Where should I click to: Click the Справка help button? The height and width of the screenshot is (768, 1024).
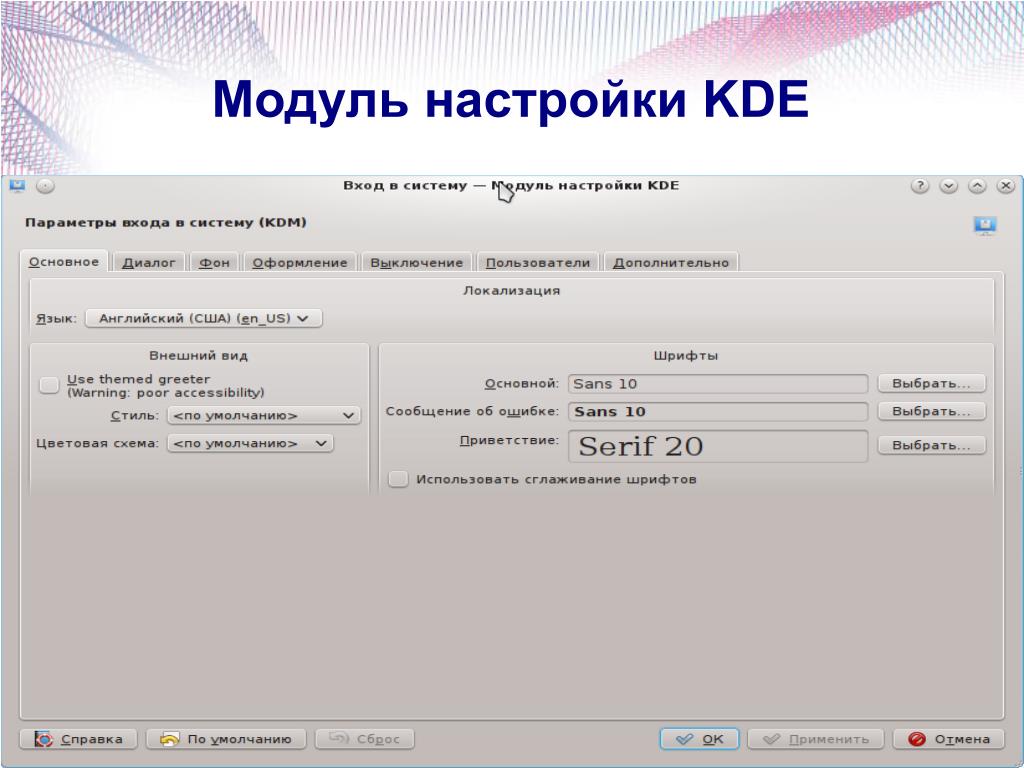78,739
